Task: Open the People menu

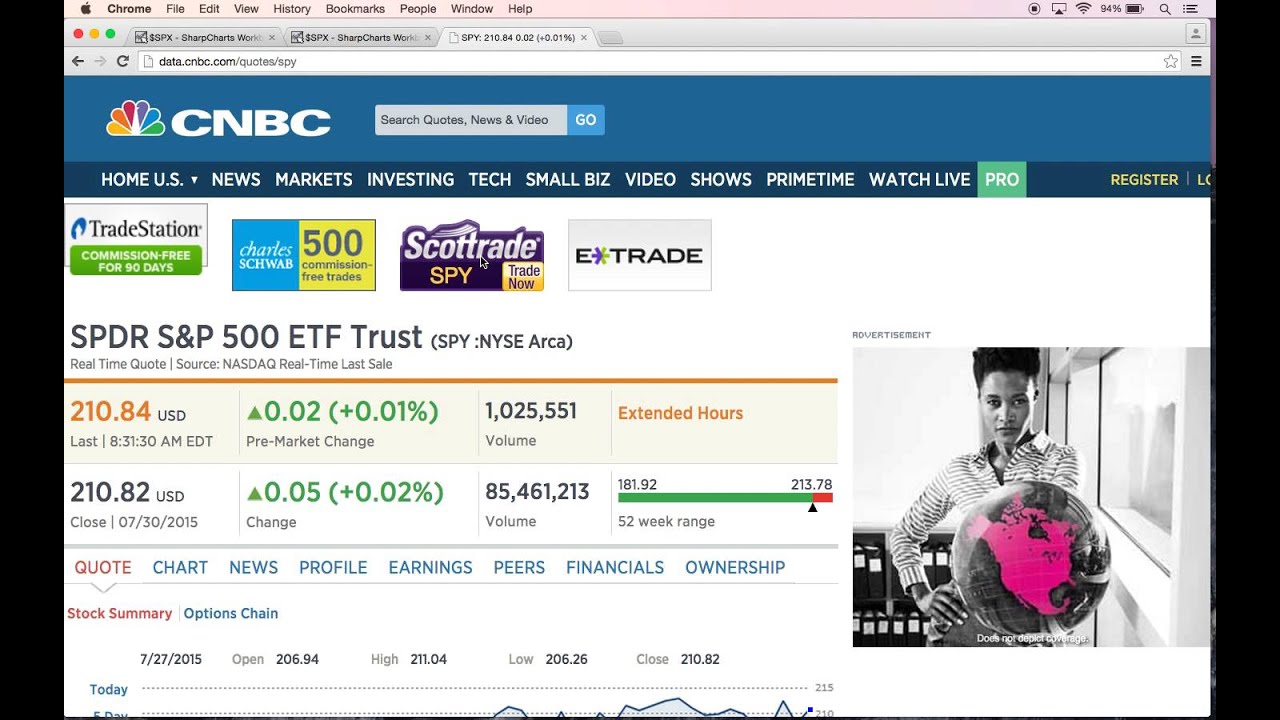Action: 418,9
